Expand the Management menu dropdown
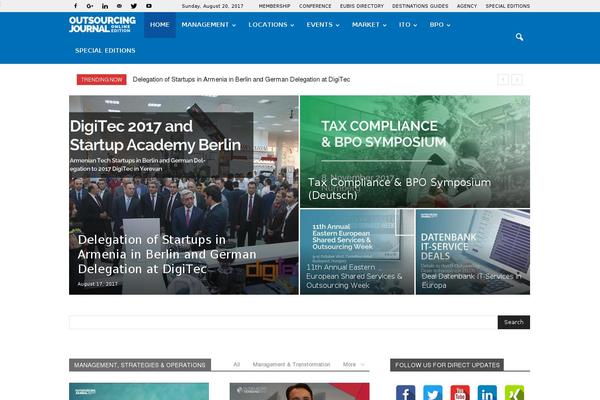This screenshot has height=400, width=600. 209,25
